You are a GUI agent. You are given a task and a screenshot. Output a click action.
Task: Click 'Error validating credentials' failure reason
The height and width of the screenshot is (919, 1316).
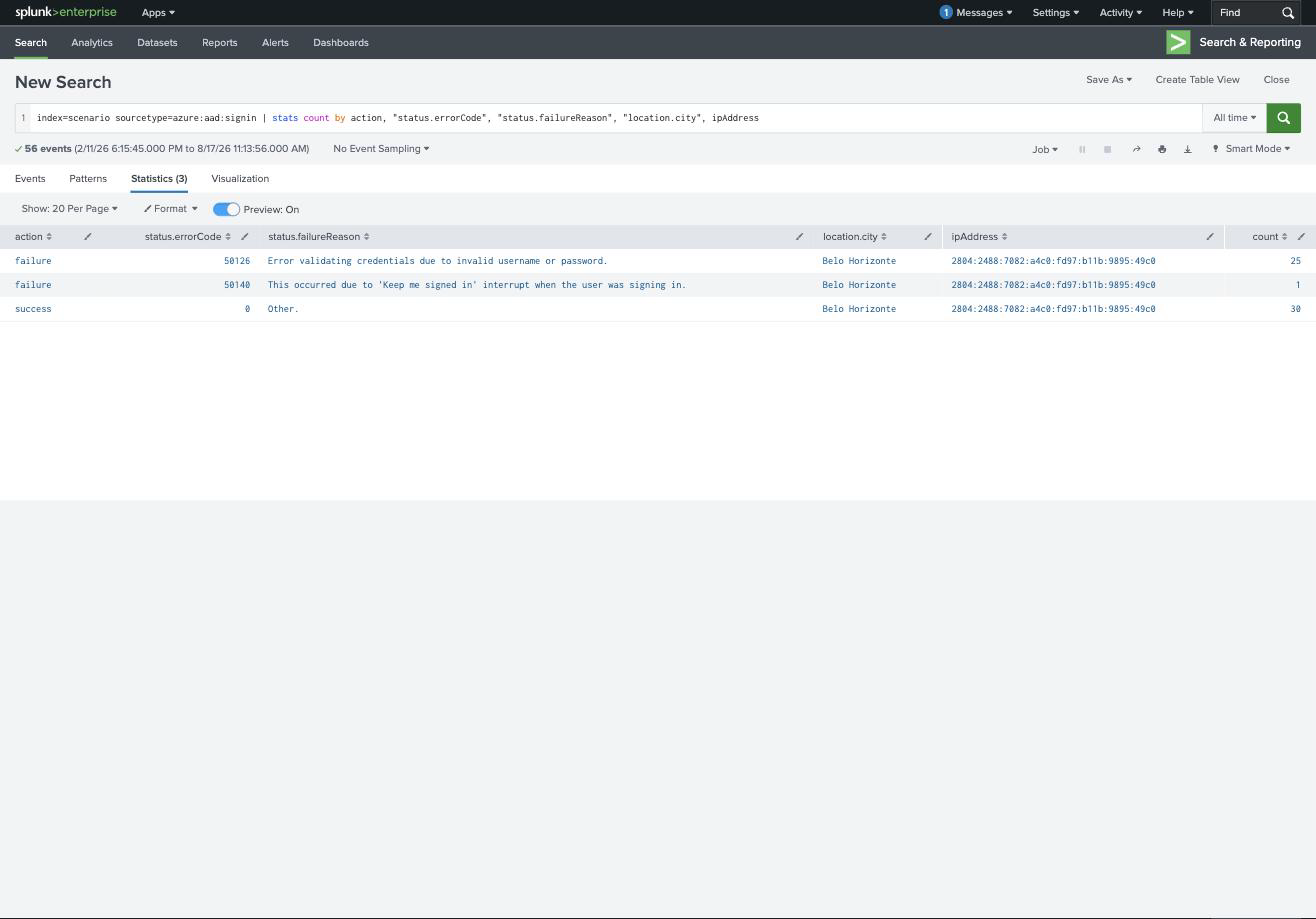click(437, 261)
